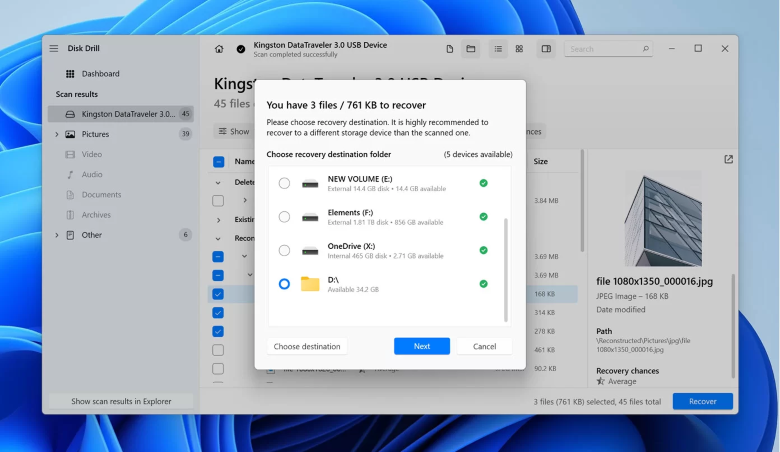Viewport: 780px width, 452px height.
Task: Switch to grid thumbnails view icon
Action: 519,49
